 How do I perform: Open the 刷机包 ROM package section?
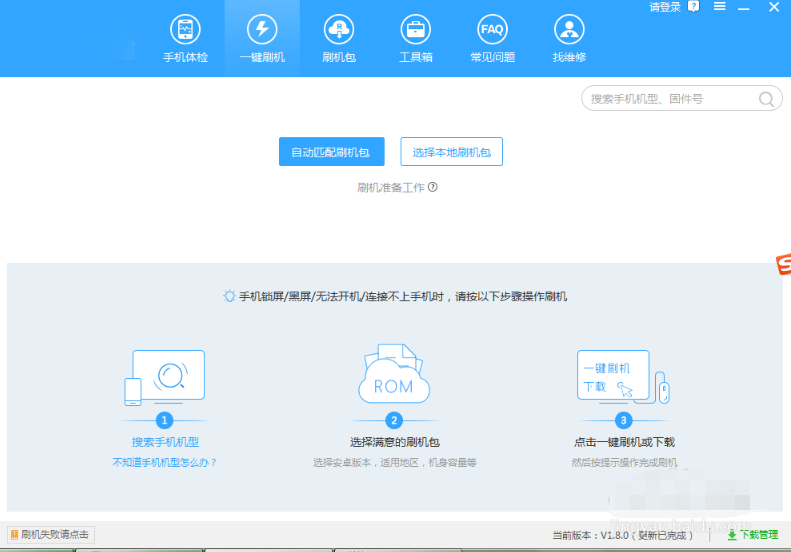(x=339, y=38)
